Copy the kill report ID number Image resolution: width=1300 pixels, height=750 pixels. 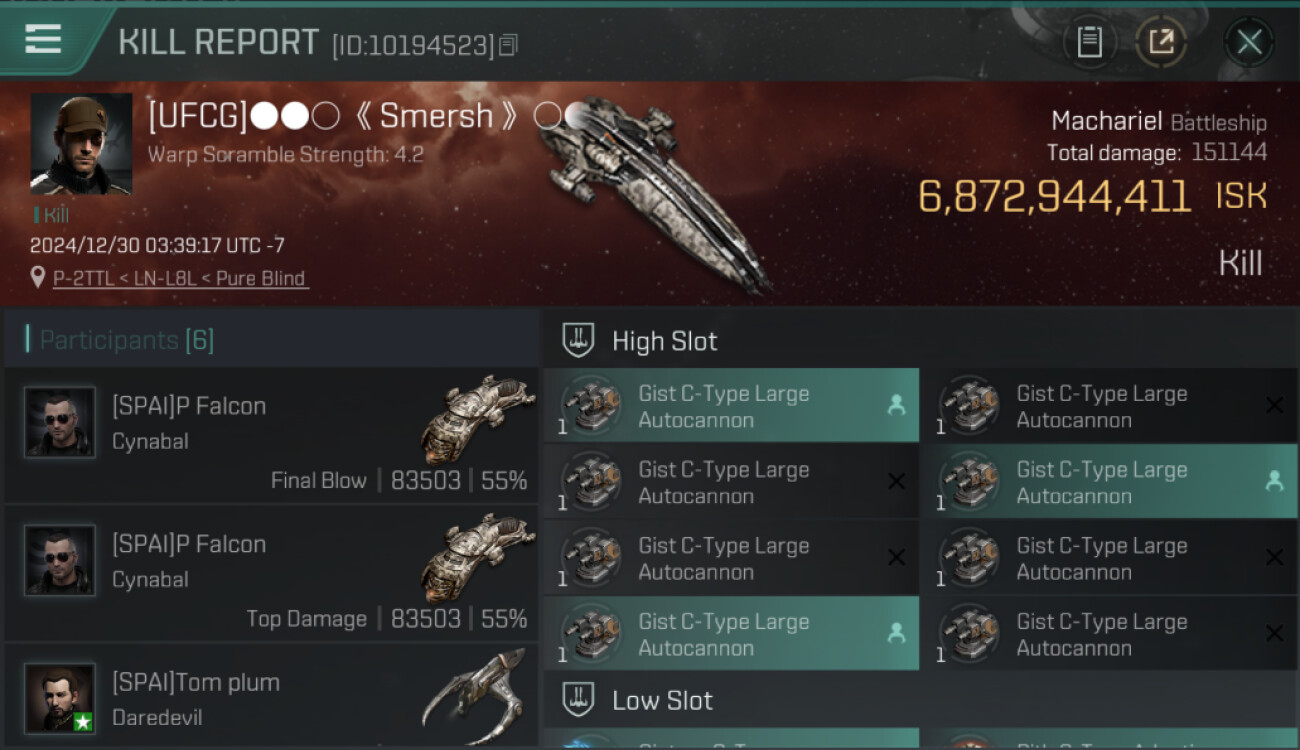pyautogui.click(x=509, y=45)
